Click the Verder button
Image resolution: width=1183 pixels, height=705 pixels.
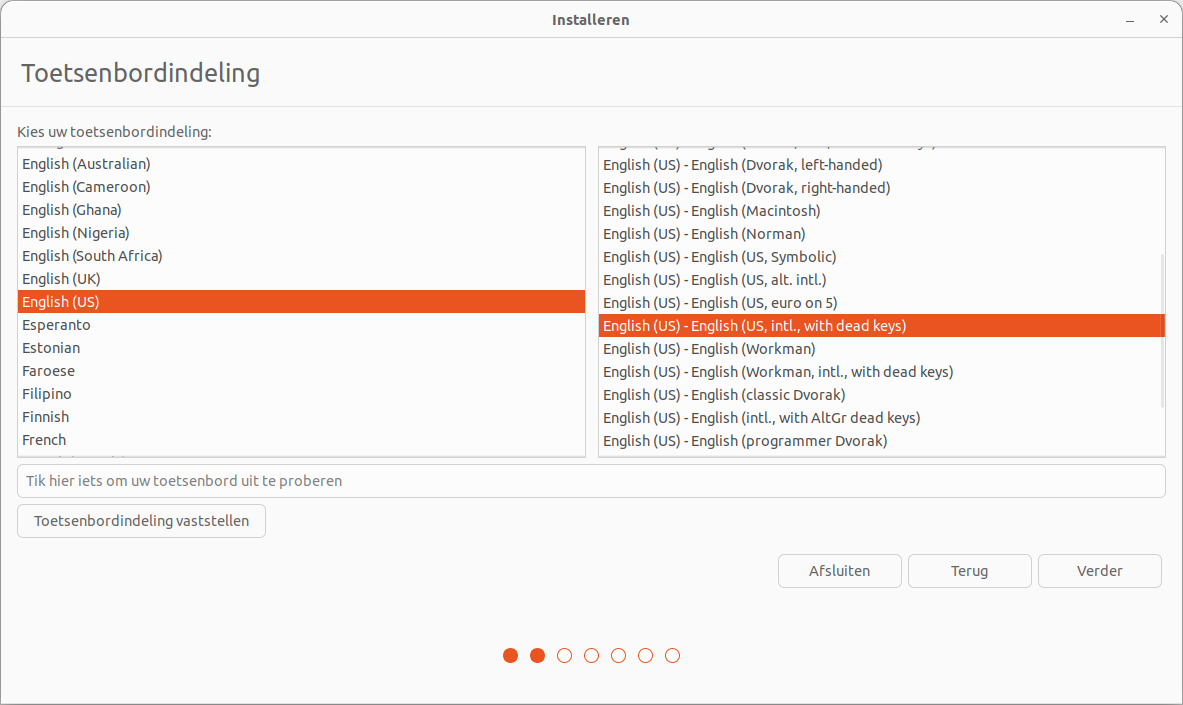pos(1099,571)
